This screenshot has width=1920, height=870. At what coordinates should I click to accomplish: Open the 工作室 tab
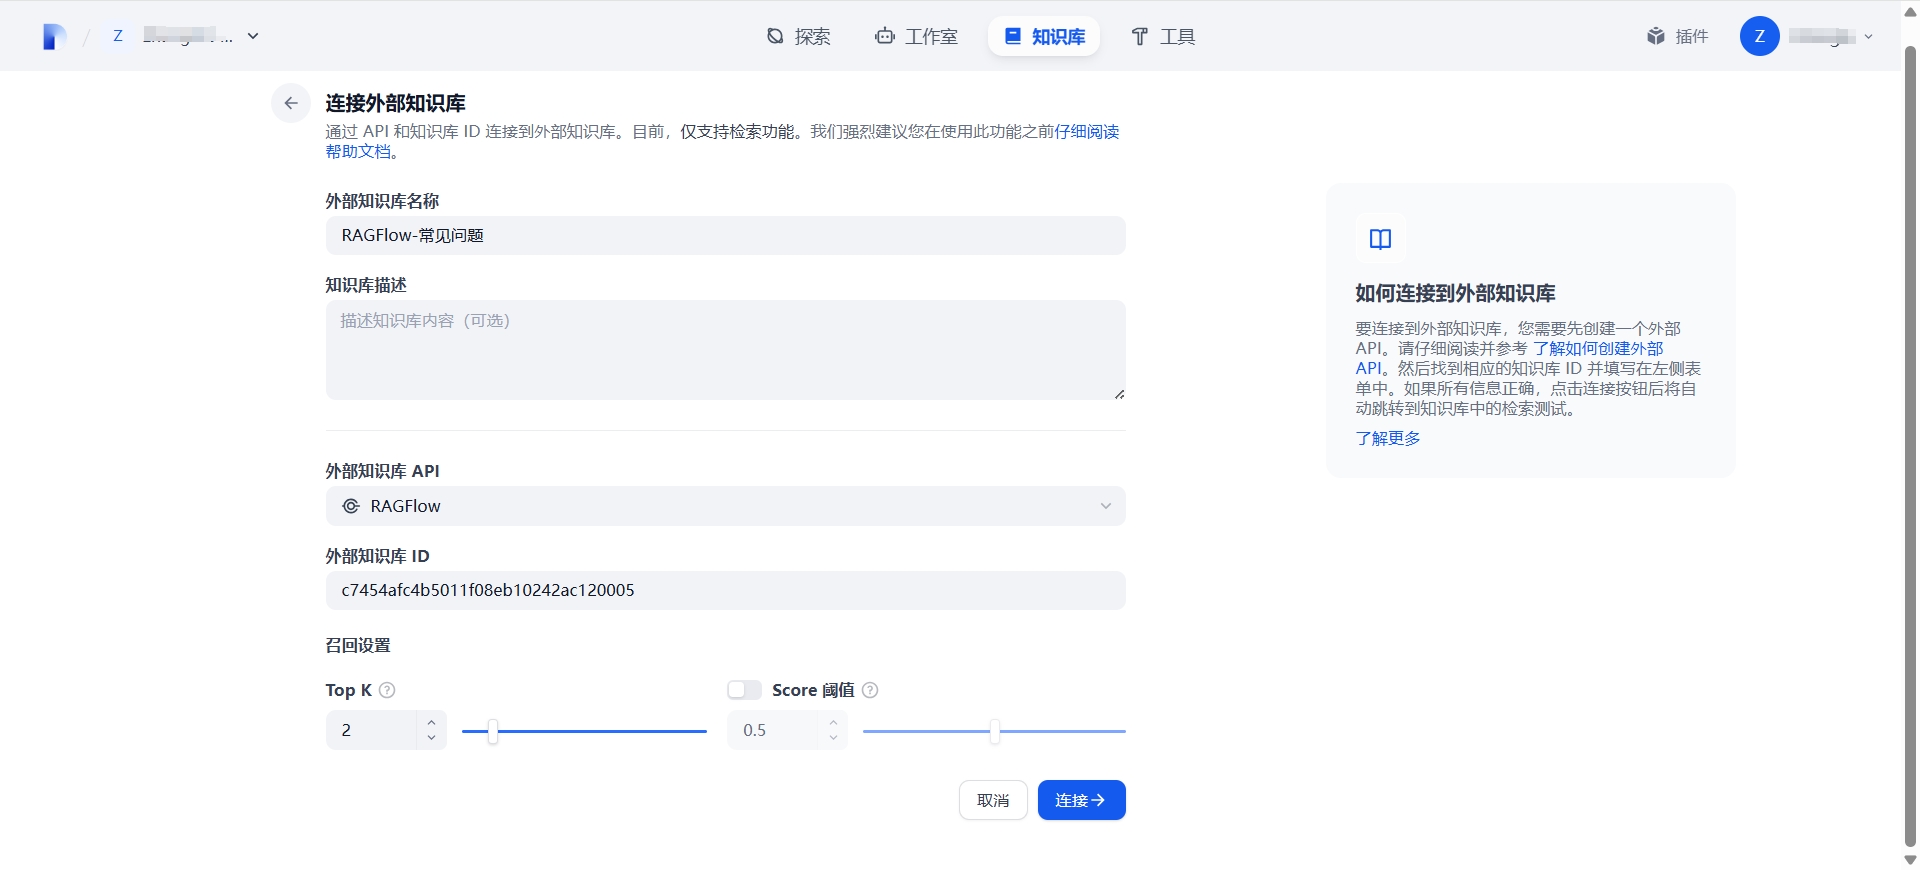point(916,37)
